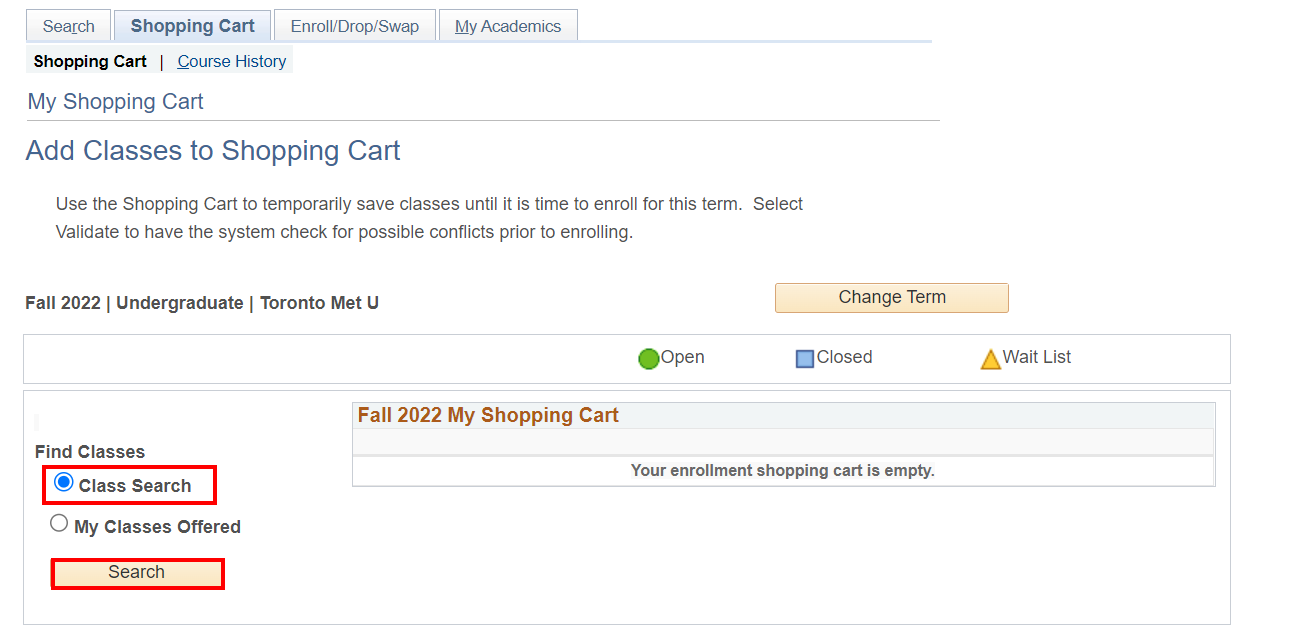Select the My Classes Offered radio button
The image size is (1292, 641).
[59, 523]
